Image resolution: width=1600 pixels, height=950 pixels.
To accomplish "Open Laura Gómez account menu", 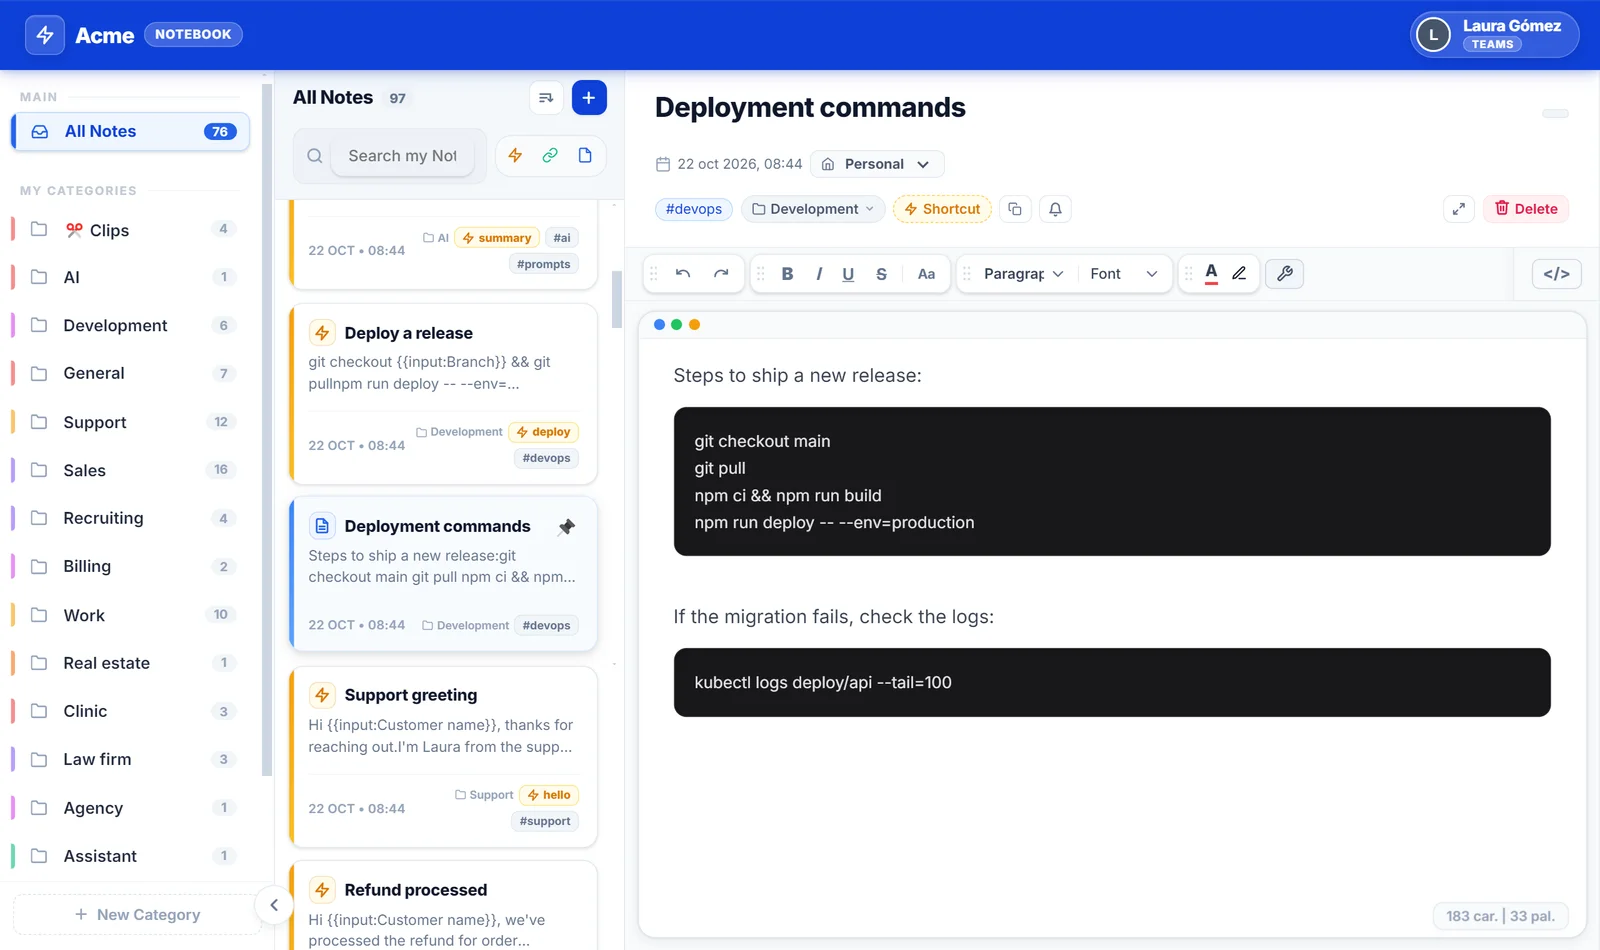I will (1494, 35).
